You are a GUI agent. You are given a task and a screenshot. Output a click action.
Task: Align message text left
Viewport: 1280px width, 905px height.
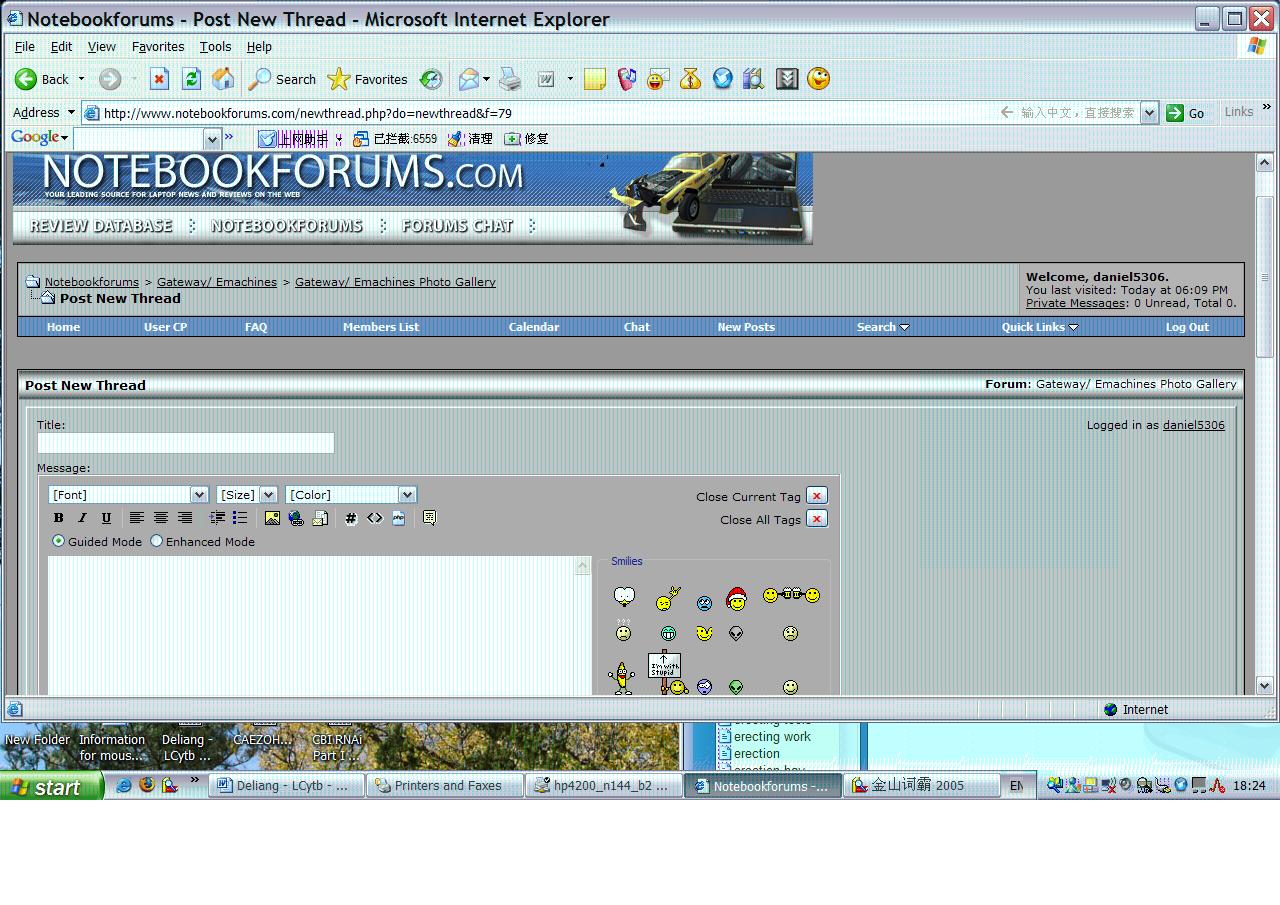coord(136,518)
